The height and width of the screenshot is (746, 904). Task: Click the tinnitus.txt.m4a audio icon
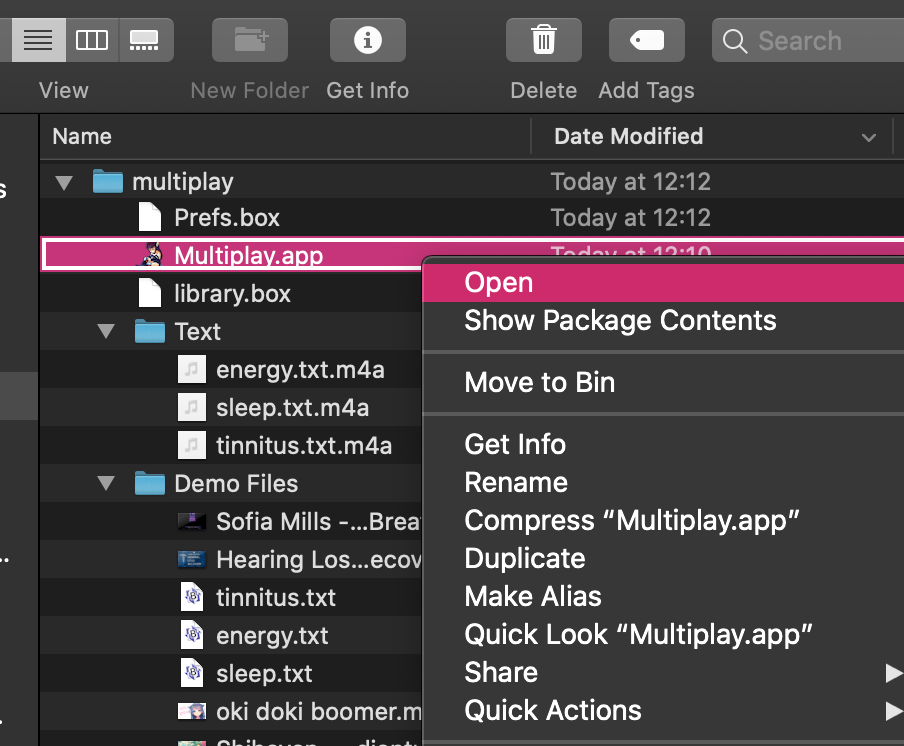point(191,445)
